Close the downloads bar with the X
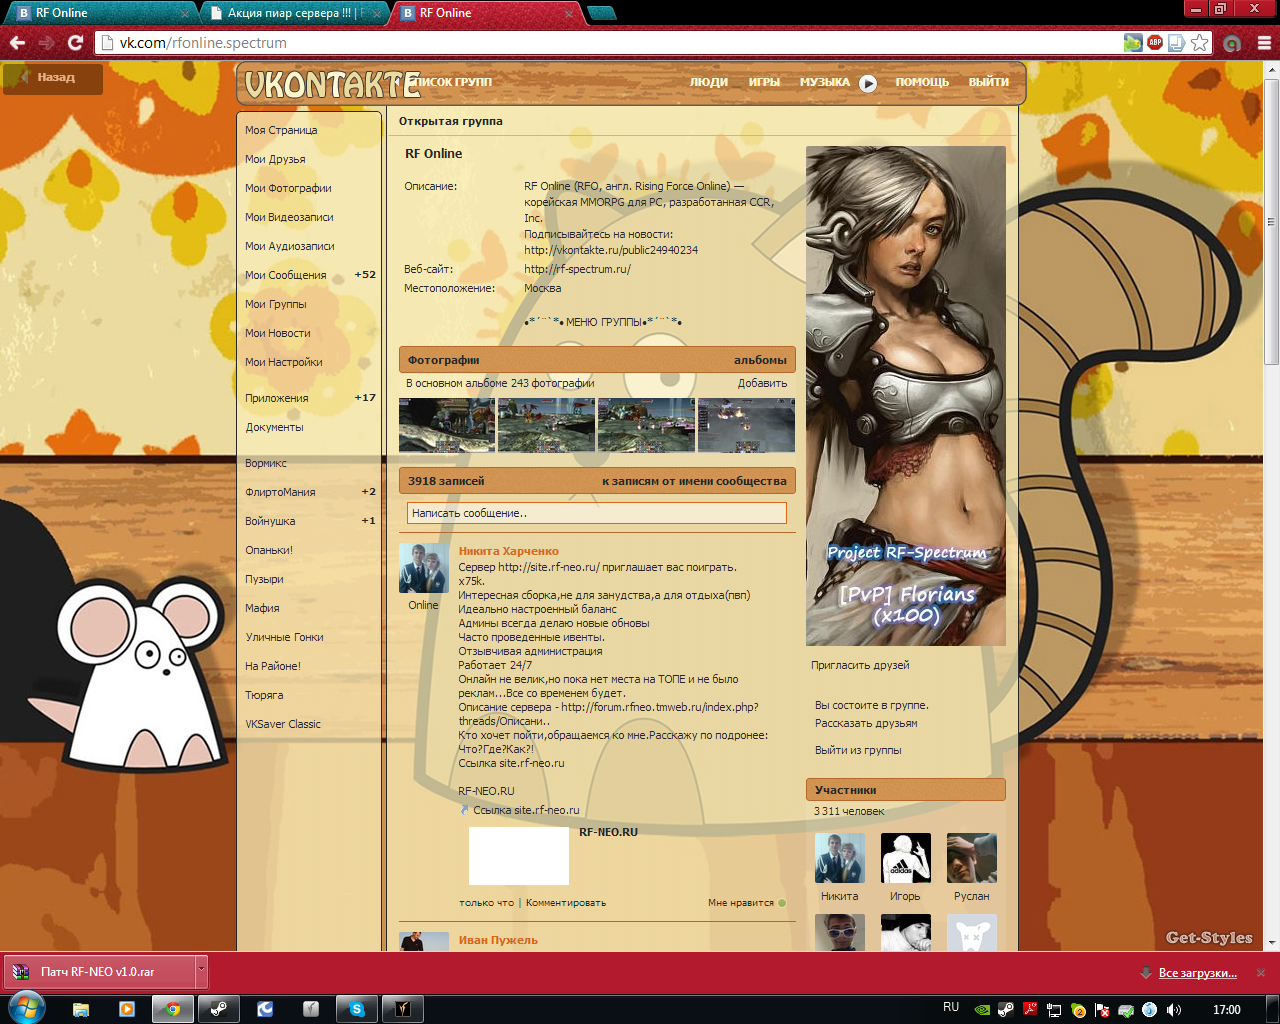The height and width of the screenshot is (1024, 1280). point(1261,972)
